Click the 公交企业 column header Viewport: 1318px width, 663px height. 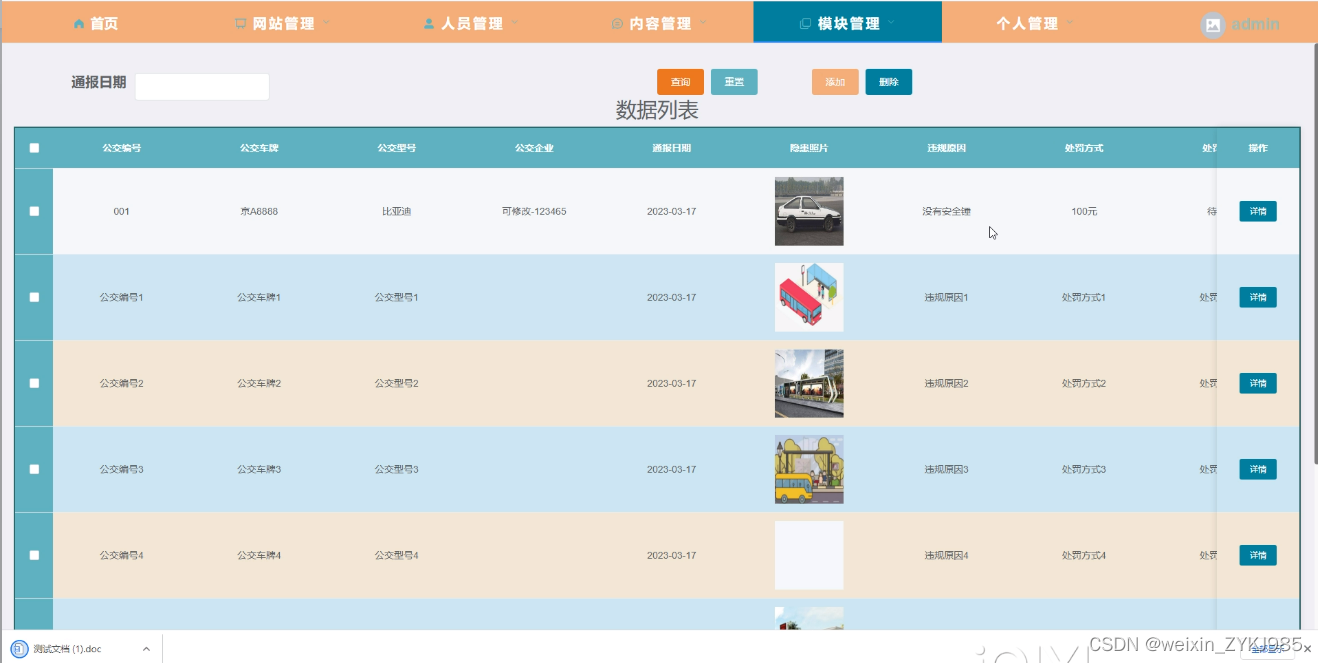coord(534,148)
